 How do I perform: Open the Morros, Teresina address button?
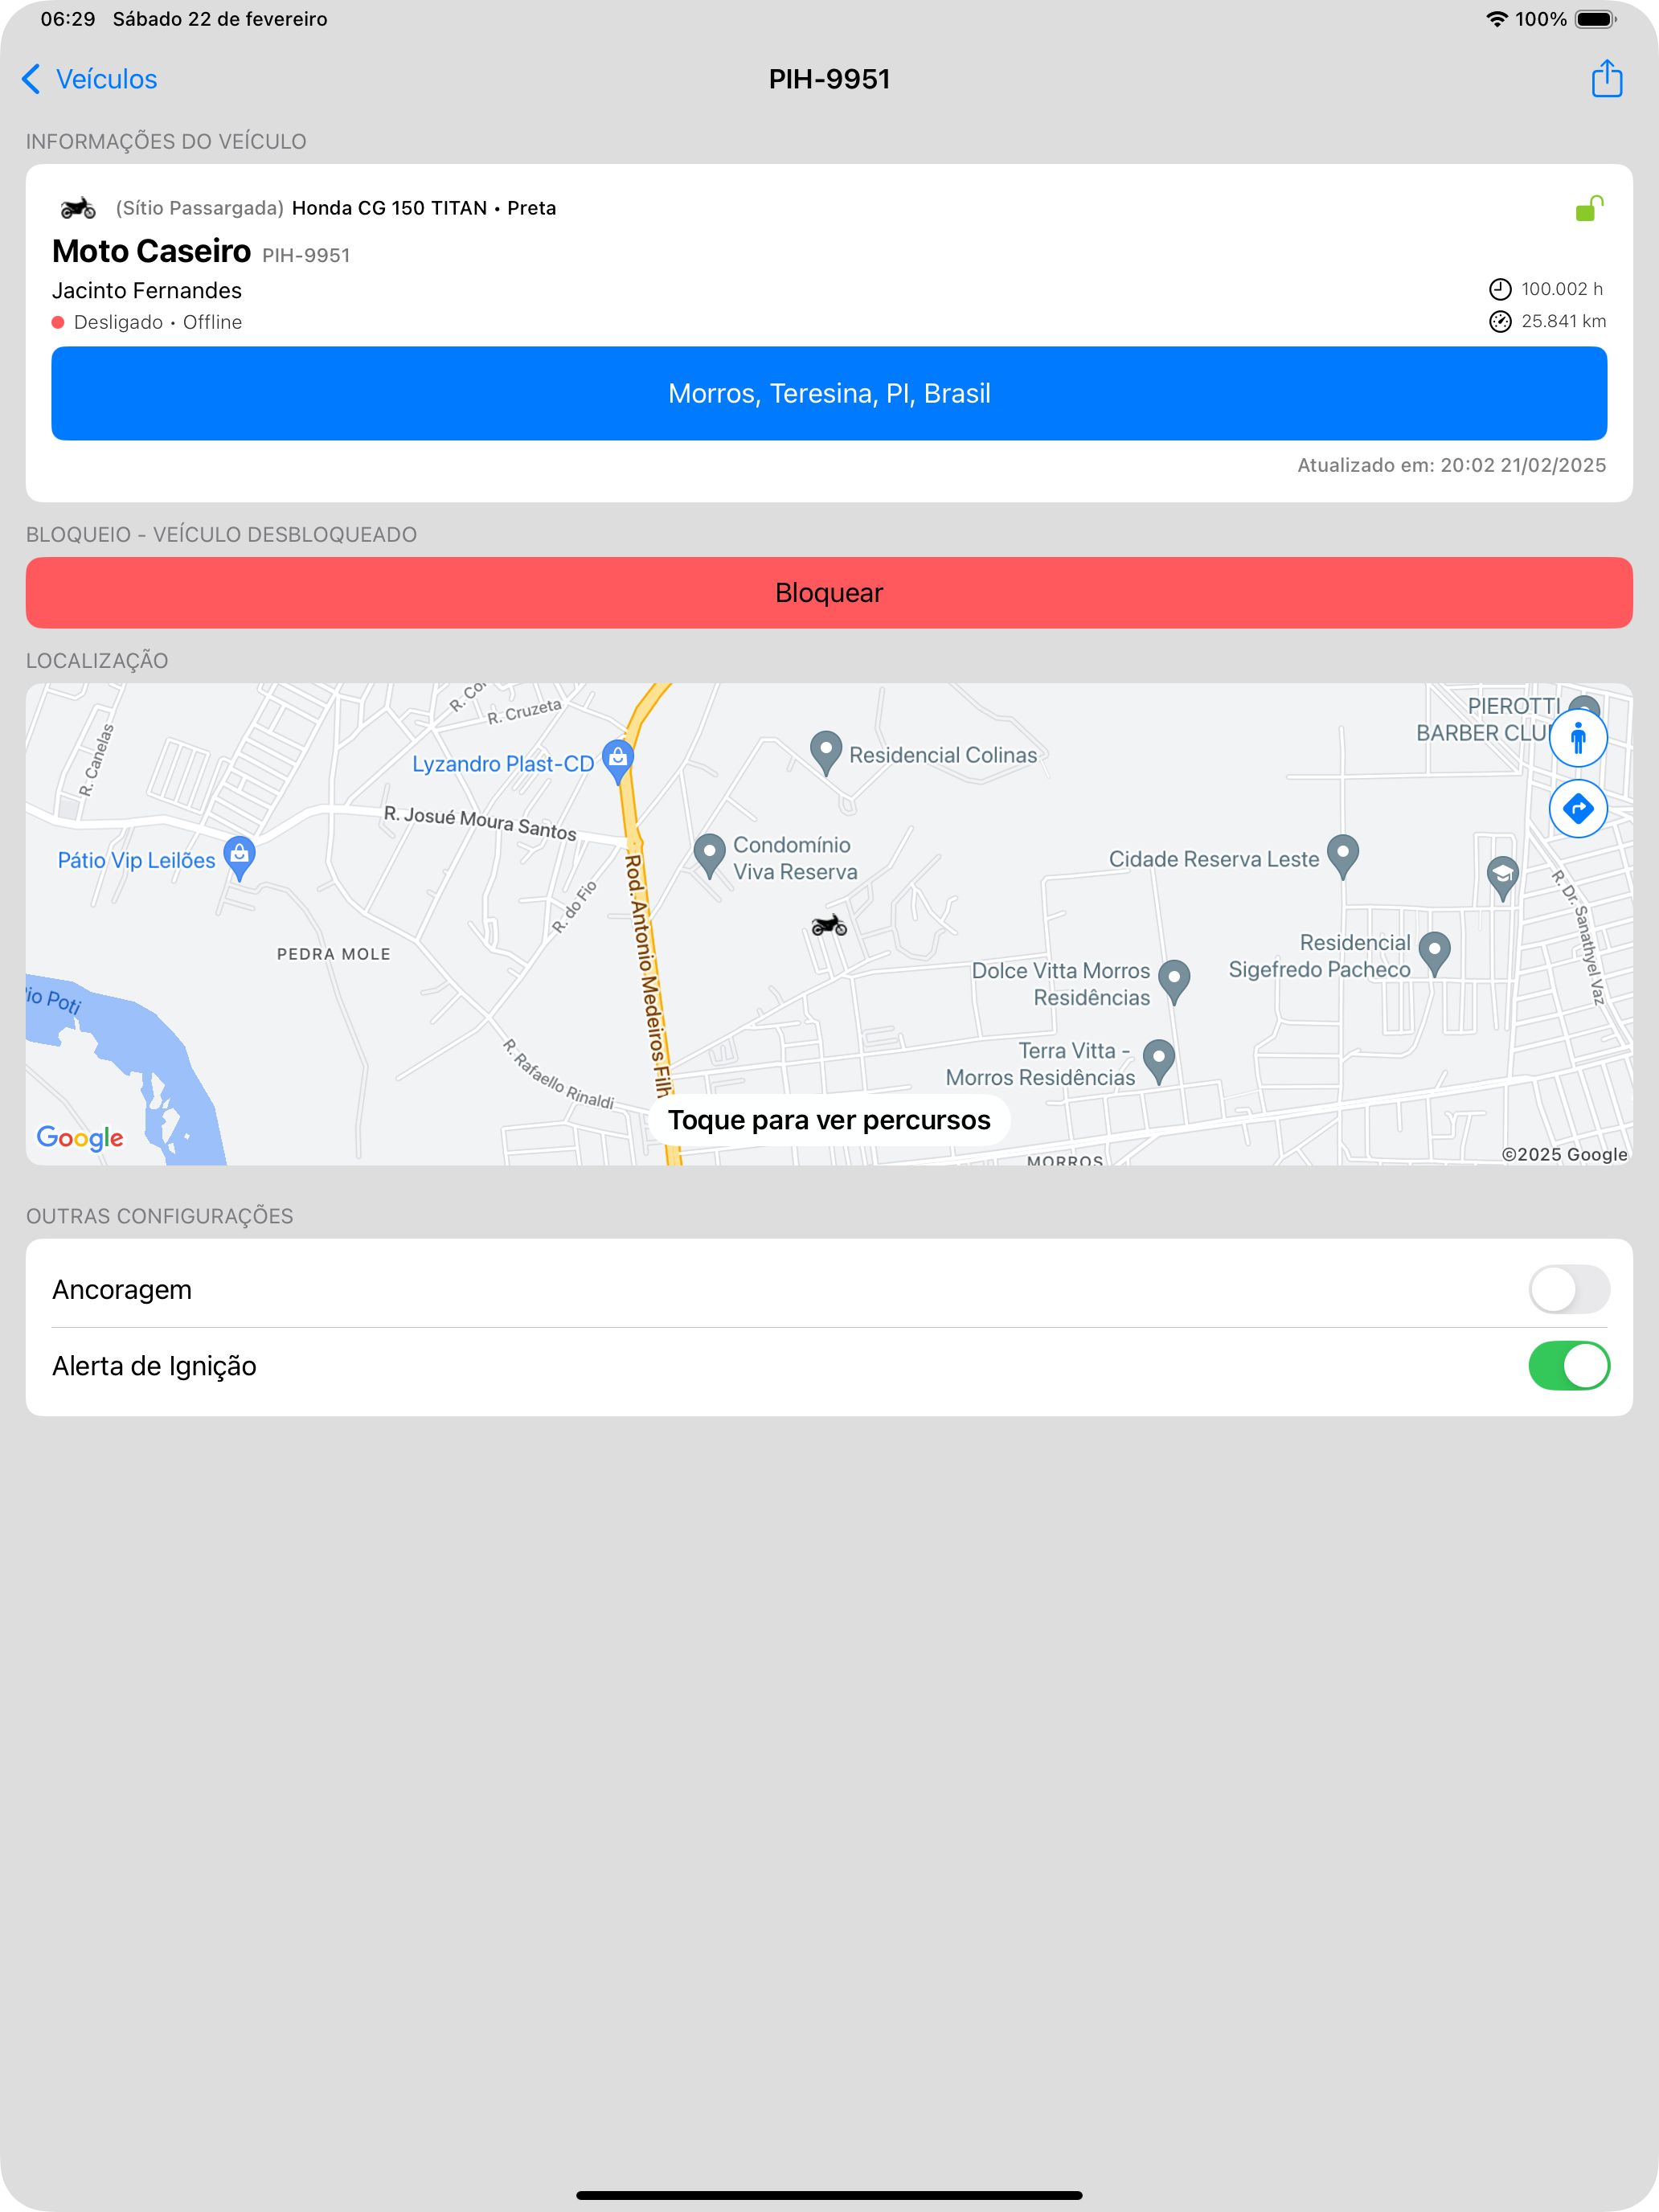click(829, 393)
